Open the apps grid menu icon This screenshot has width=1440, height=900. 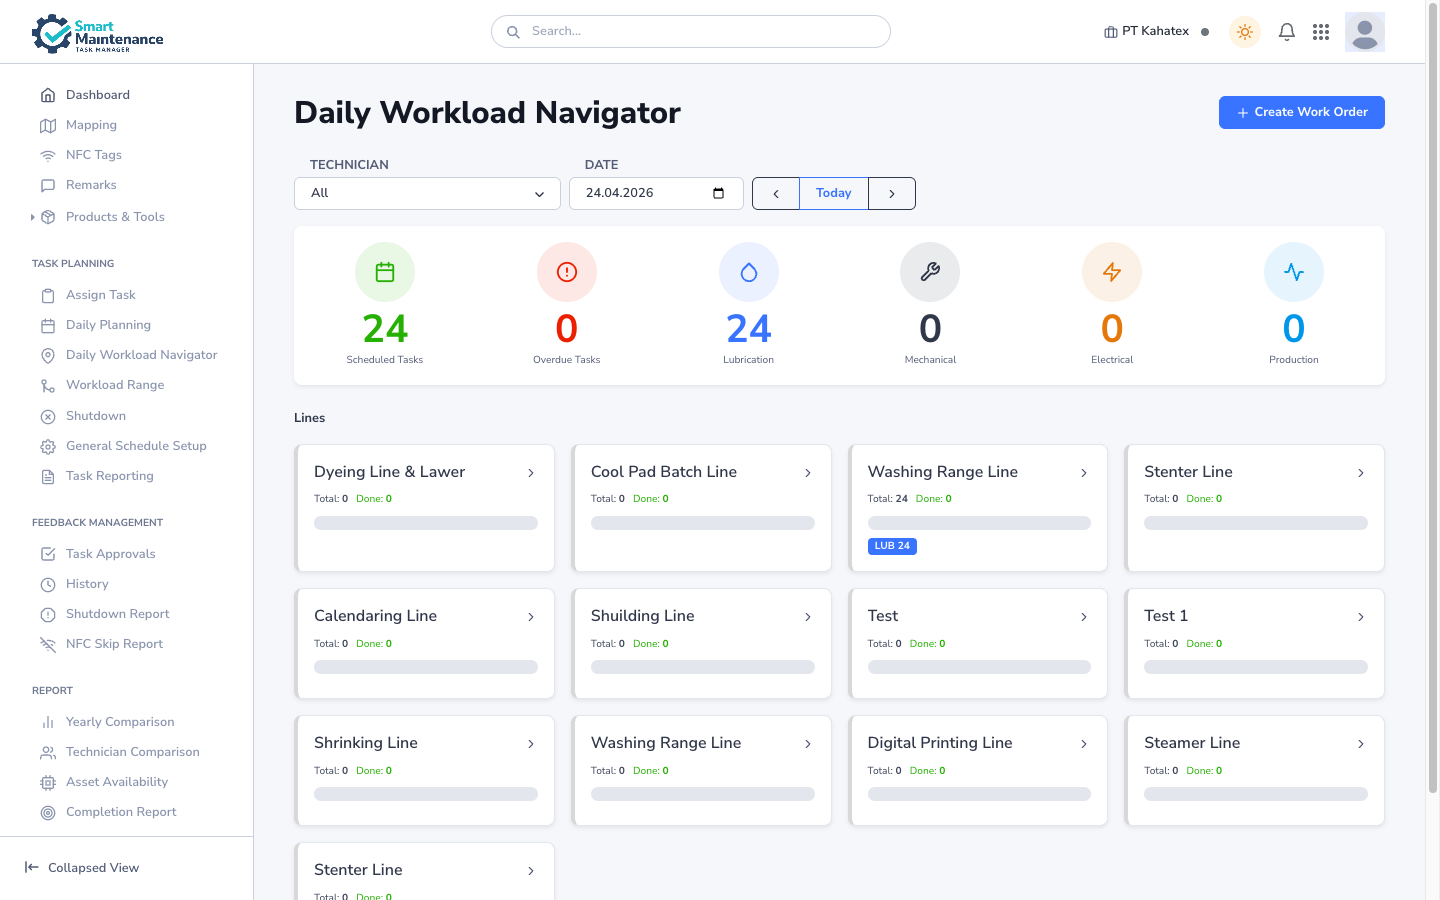pyautogui.click(x=1321, y=32)
